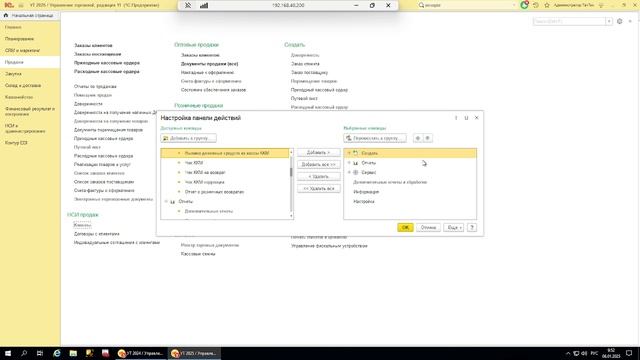Open Windows taskbar search
Screen dimensions: 640x360
pyautogui.click(x=24, y=353)
